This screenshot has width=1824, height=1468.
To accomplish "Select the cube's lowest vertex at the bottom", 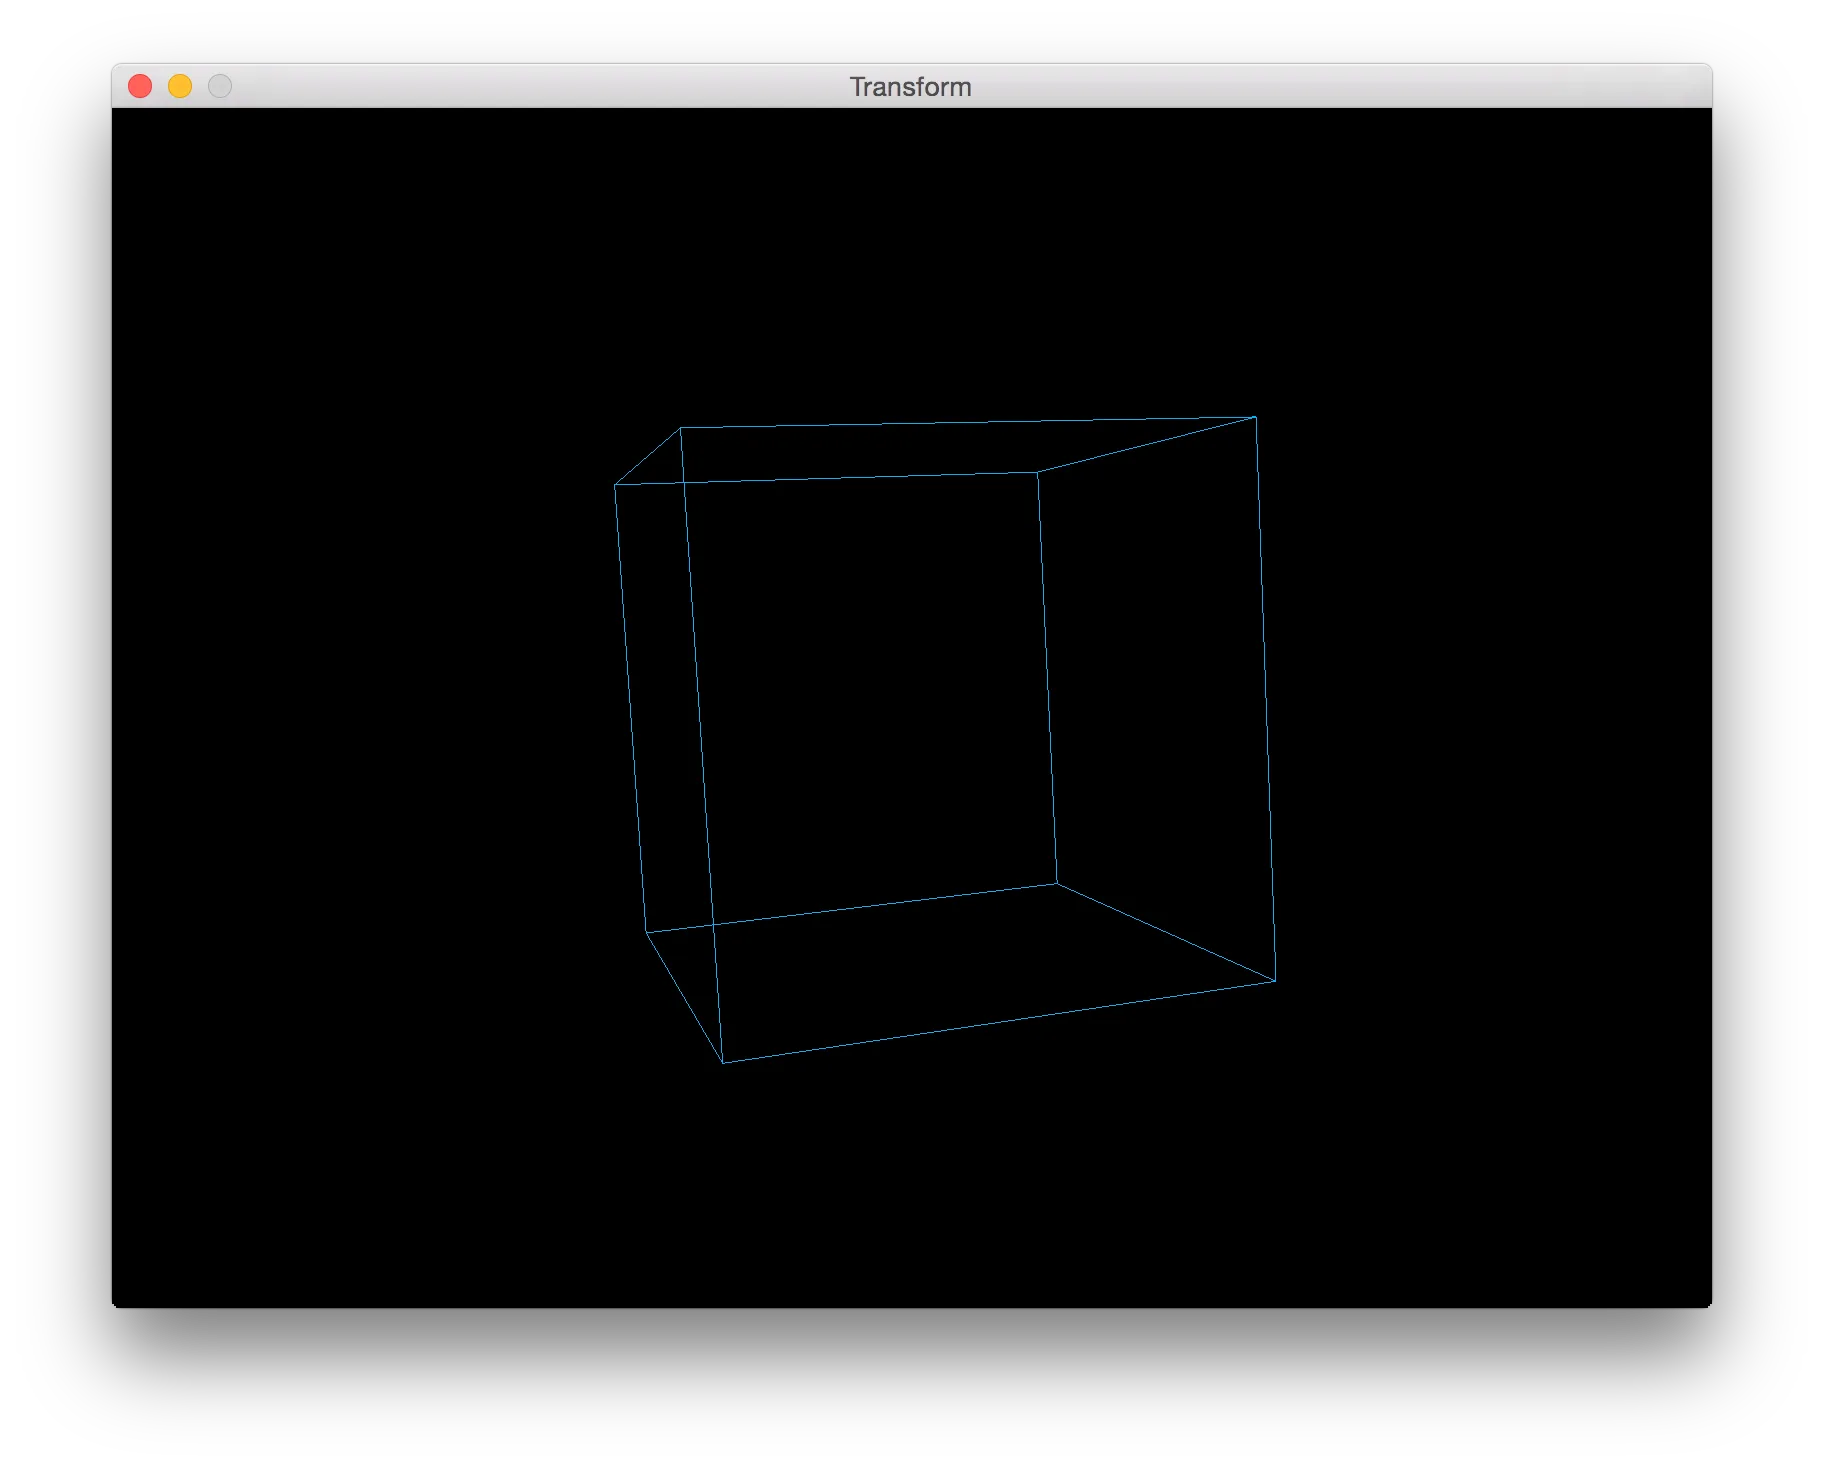I will (x=723, y=1062).
